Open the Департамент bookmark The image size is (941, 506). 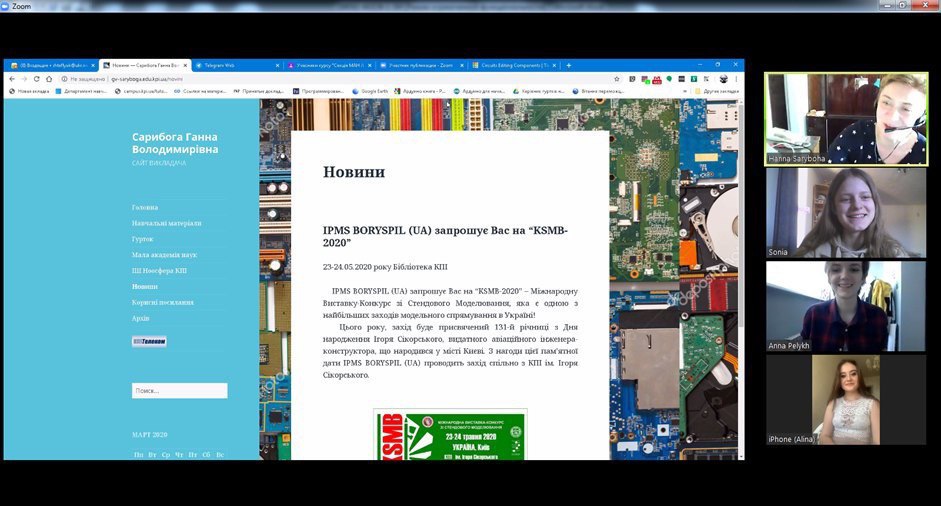(x=81, y=91)
